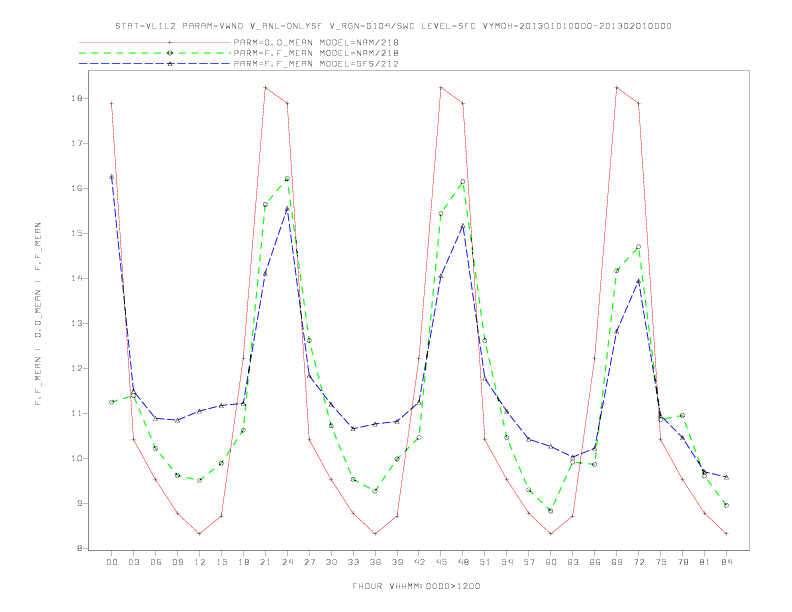
Task: Click x-axis tick label 24
Action: pos(287,562)
